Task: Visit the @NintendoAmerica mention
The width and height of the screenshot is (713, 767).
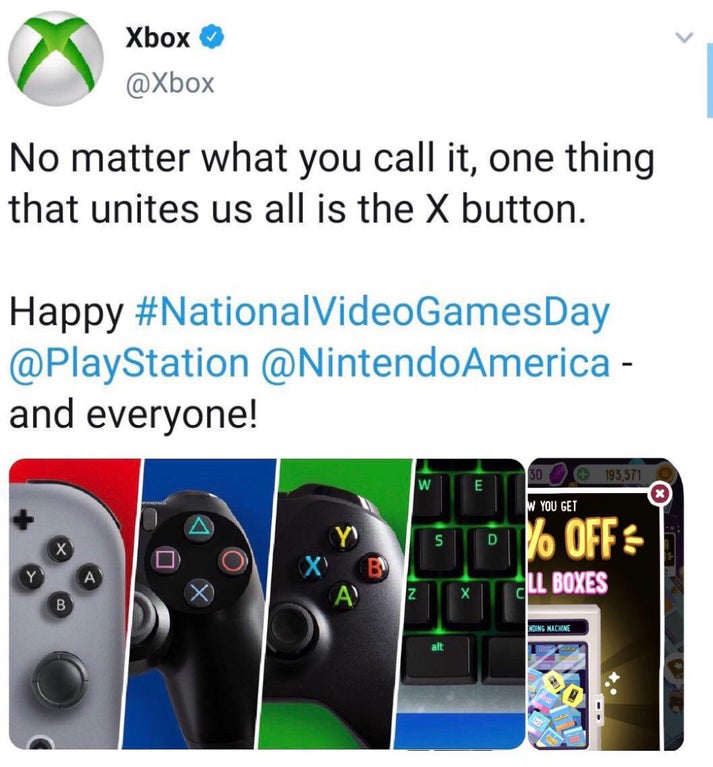Action: [x=435, y=363]
